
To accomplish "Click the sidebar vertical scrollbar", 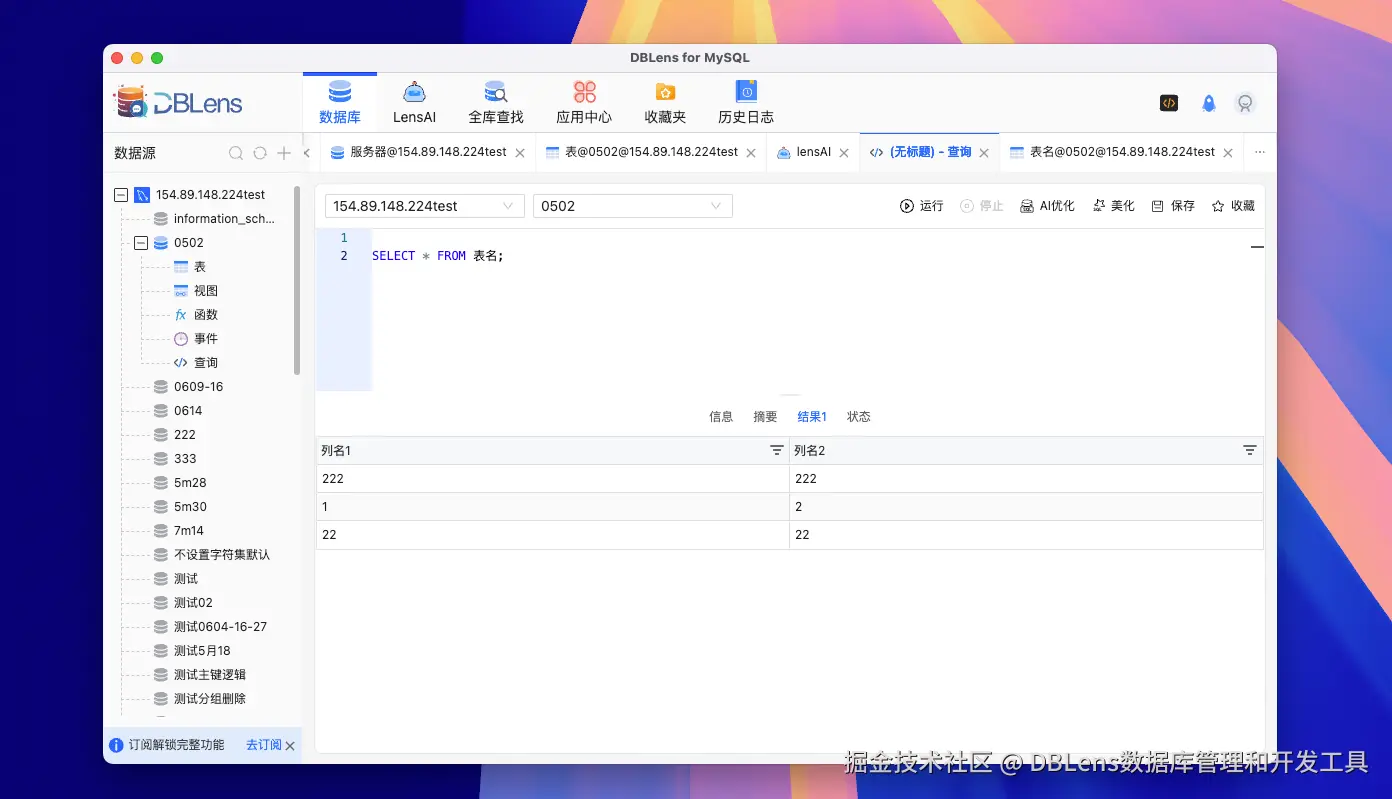I will (x=297, y=280).
